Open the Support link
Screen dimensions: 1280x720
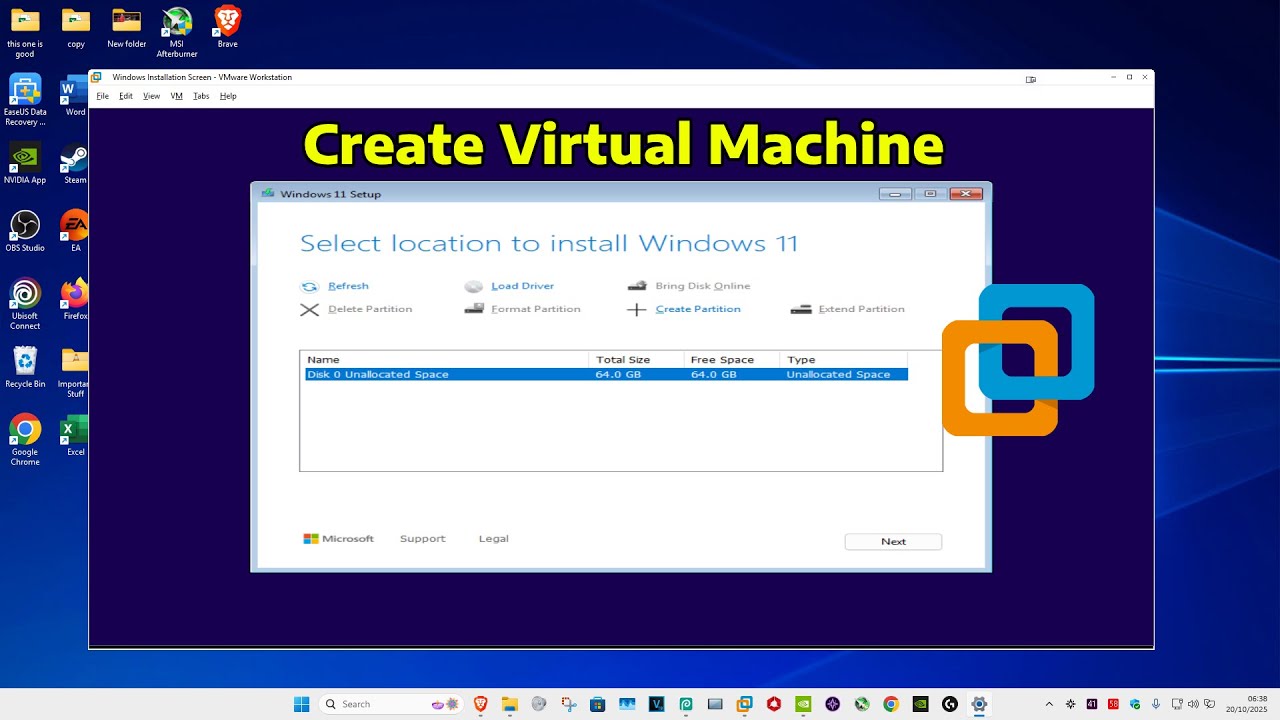coord(422,538)
